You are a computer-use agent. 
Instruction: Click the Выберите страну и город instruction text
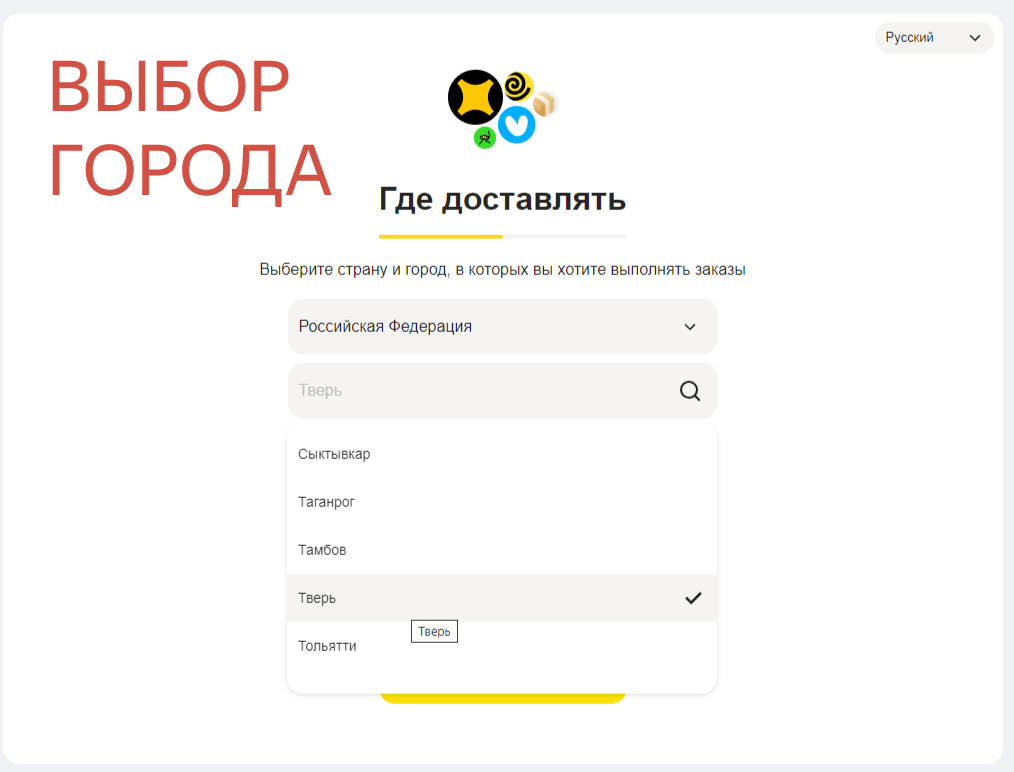(502, 270)
